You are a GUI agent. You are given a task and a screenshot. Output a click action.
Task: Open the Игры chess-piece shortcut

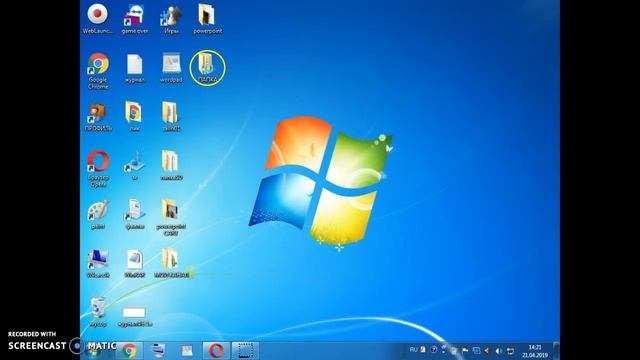171,18
